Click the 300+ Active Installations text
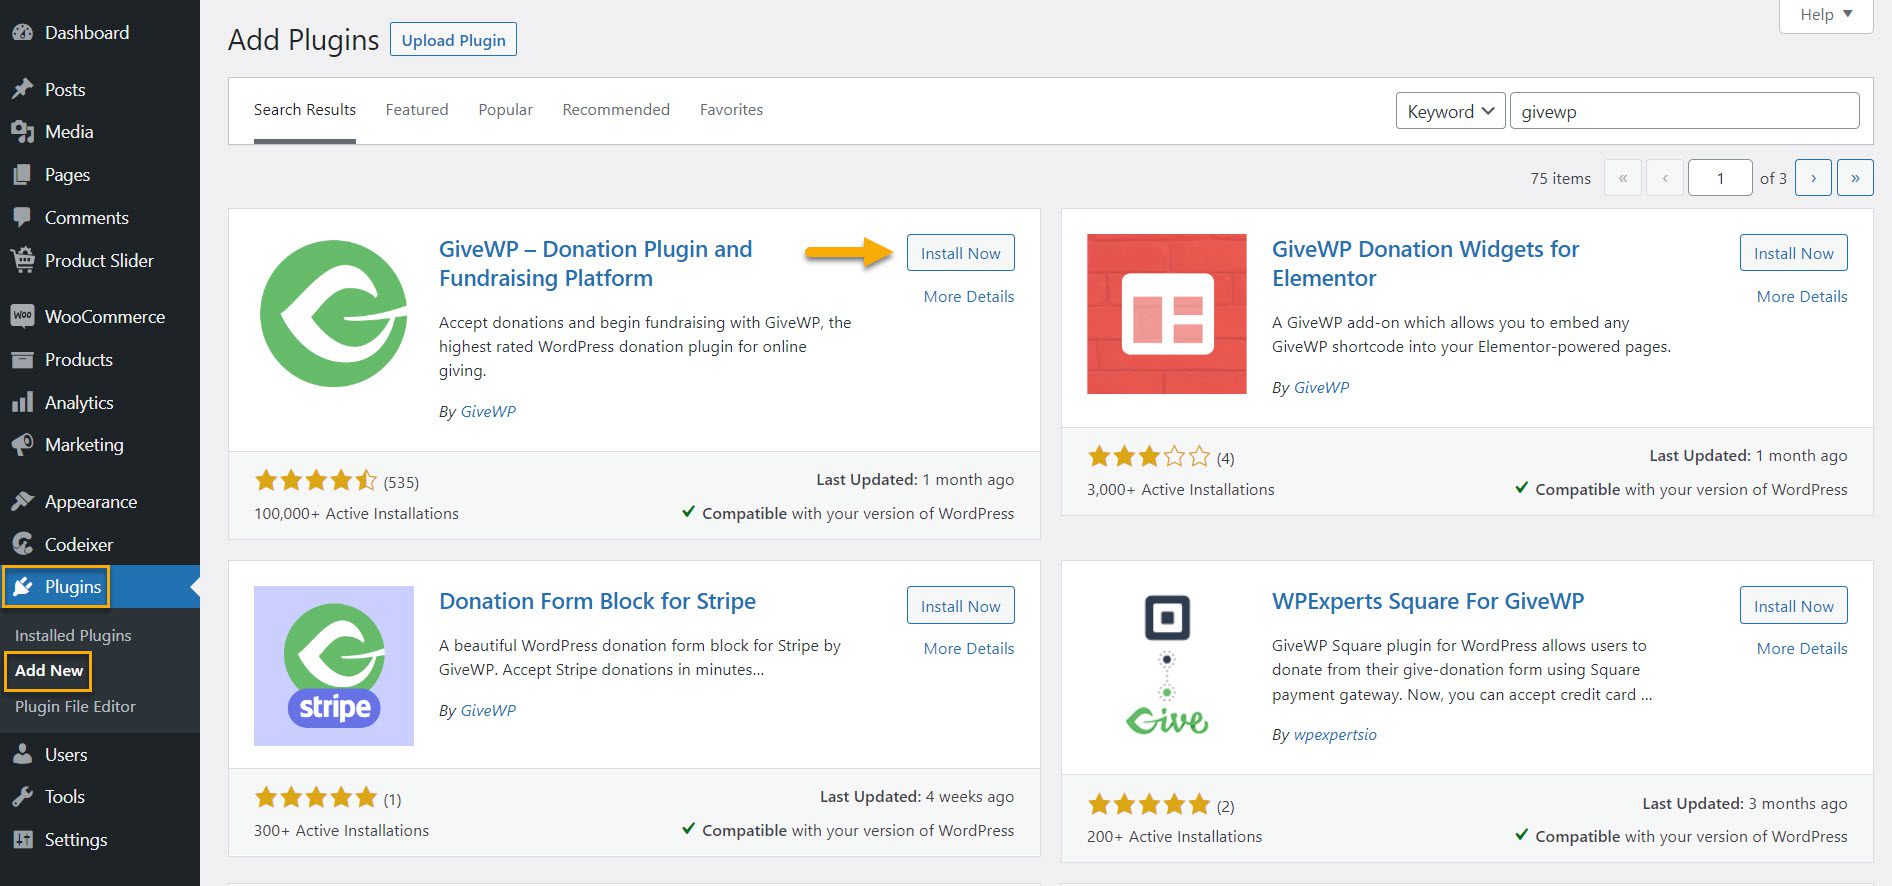 click(341, 831)
